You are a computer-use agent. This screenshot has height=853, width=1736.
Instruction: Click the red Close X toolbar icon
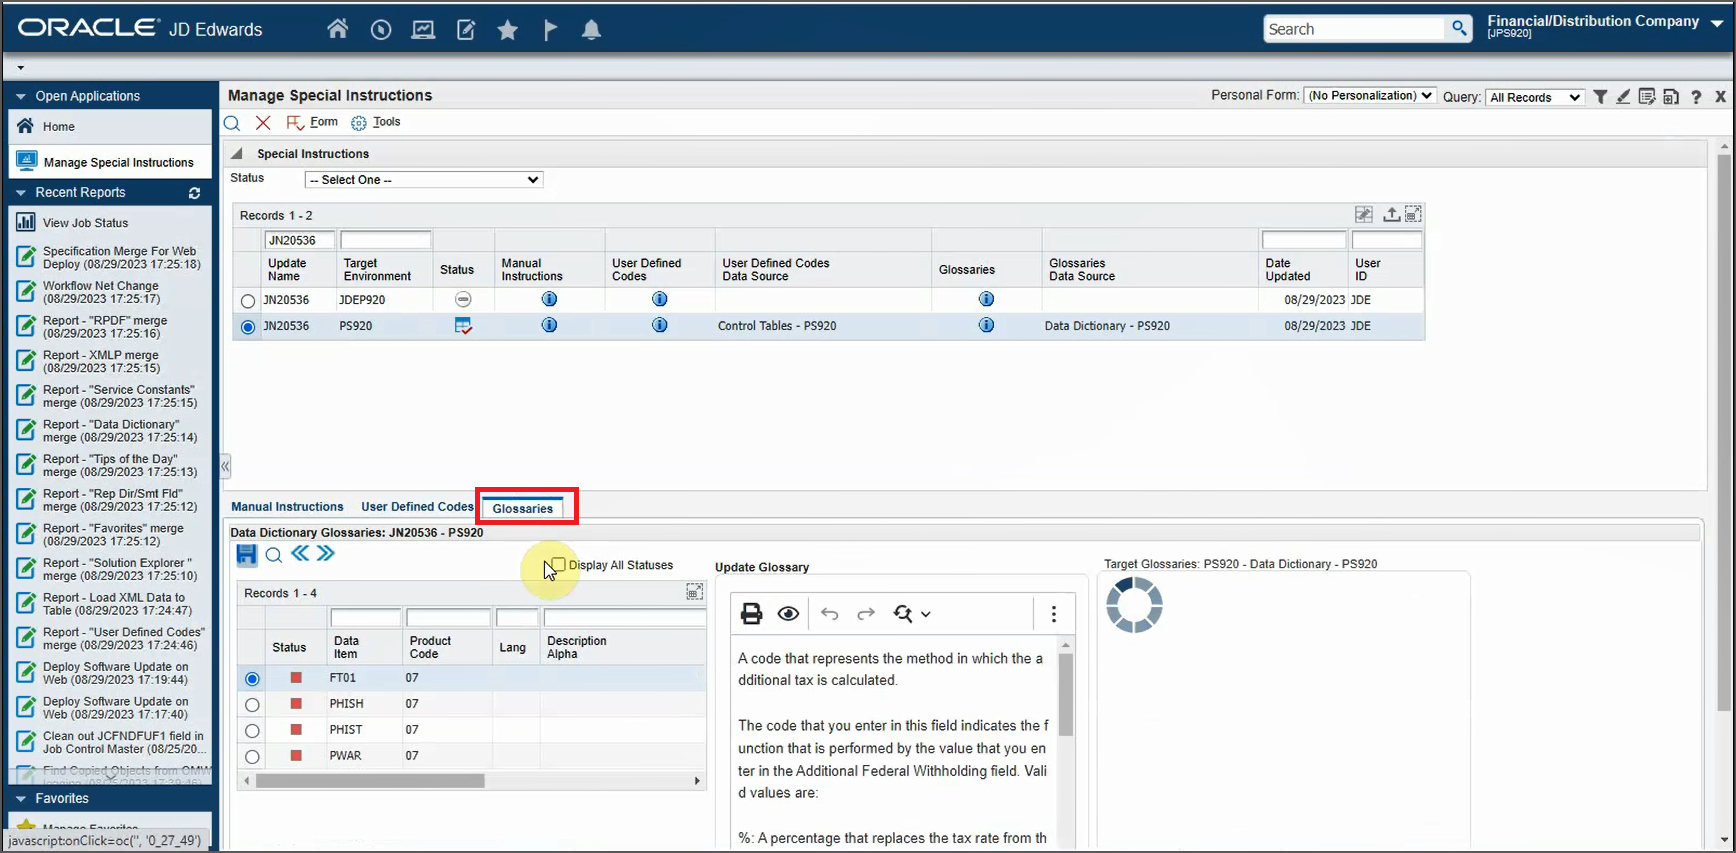coord(263,122)
